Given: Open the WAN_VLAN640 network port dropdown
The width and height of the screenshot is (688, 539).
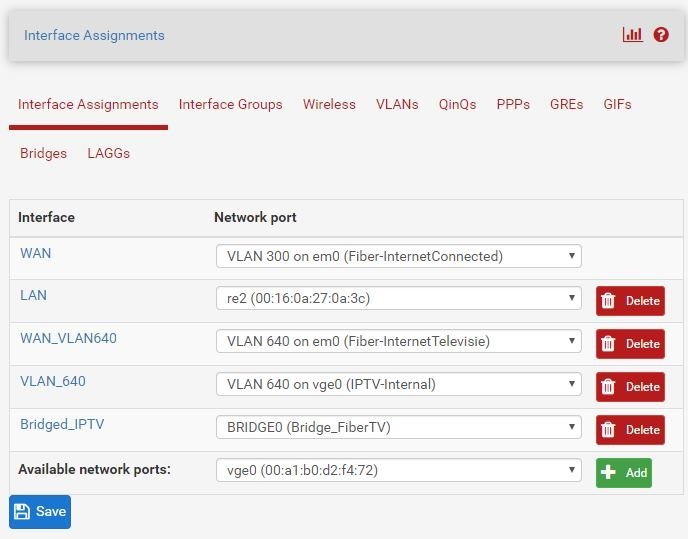Looking at the screenshot, I should (398, 341).
